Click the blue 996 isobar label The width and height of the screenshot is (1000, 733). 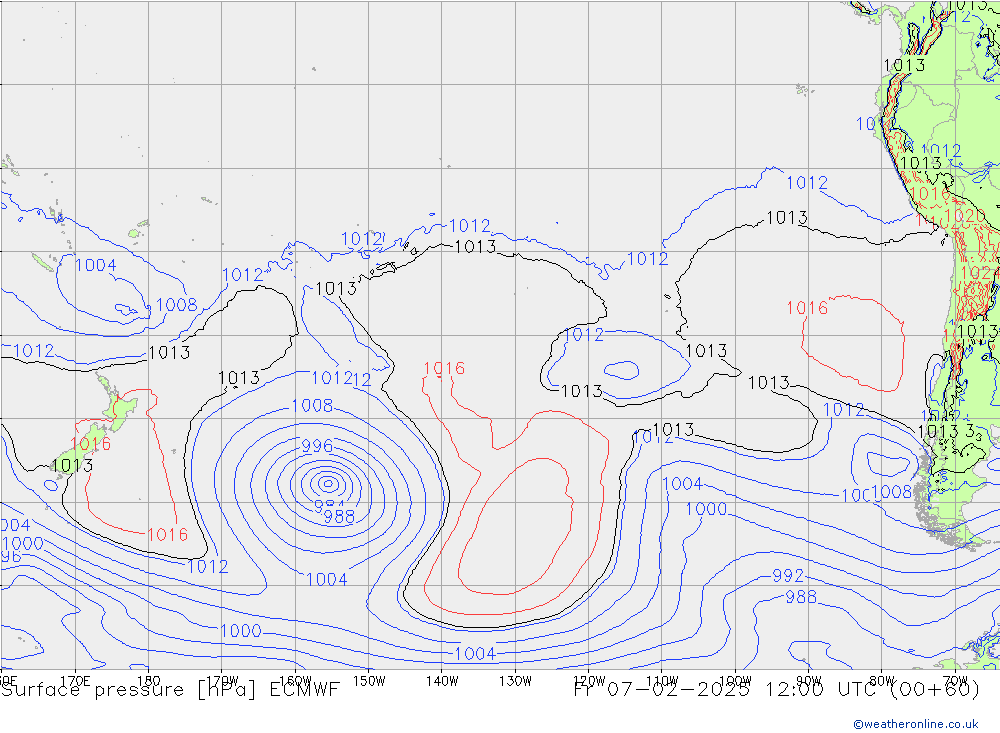tap(317, 446)
